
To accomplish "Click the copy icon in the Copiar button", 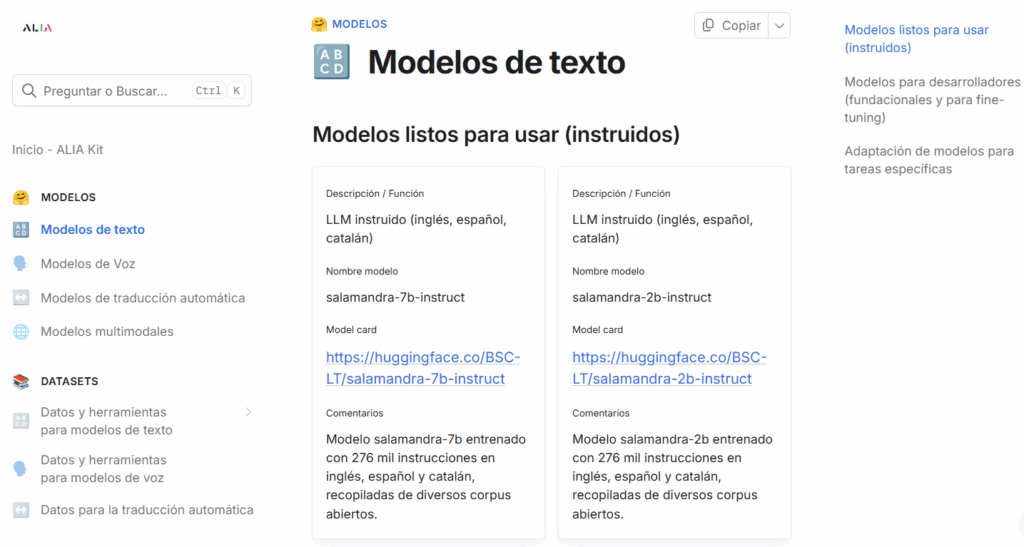I will 708,26.
